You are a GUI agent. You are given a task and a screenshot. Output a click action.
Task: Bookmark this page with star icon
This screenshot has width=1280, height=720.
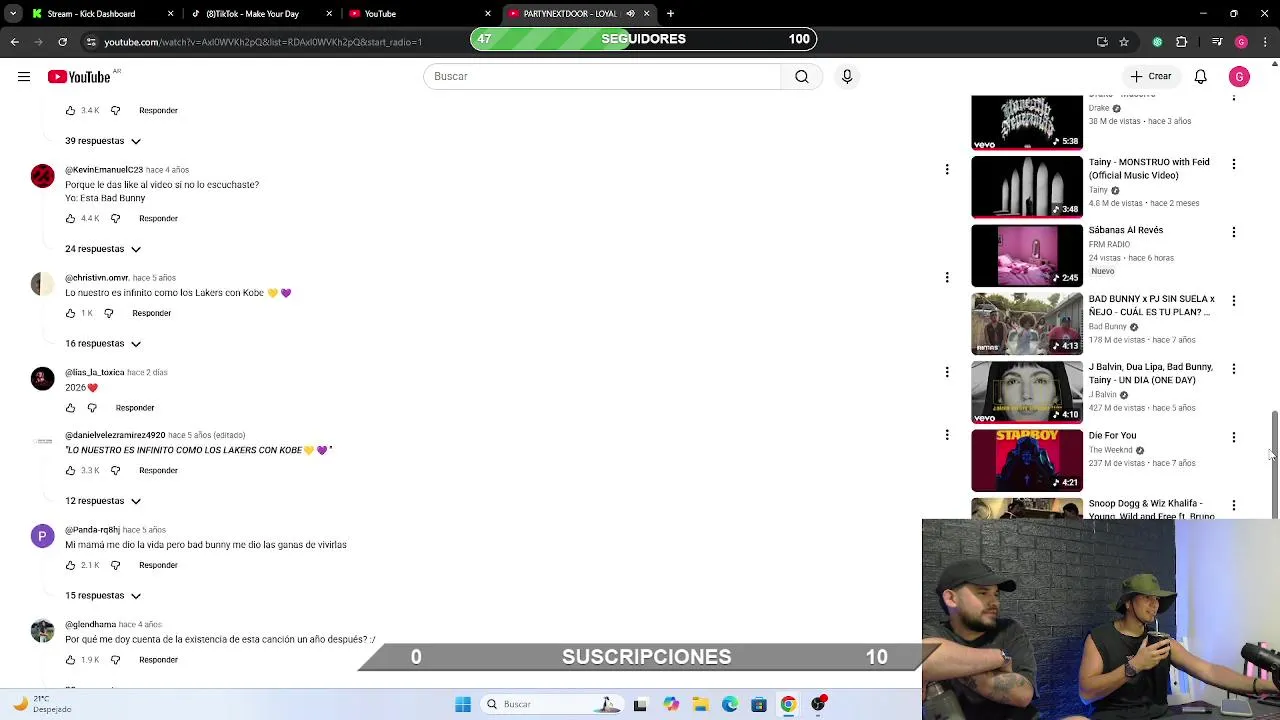[1124, 42]
